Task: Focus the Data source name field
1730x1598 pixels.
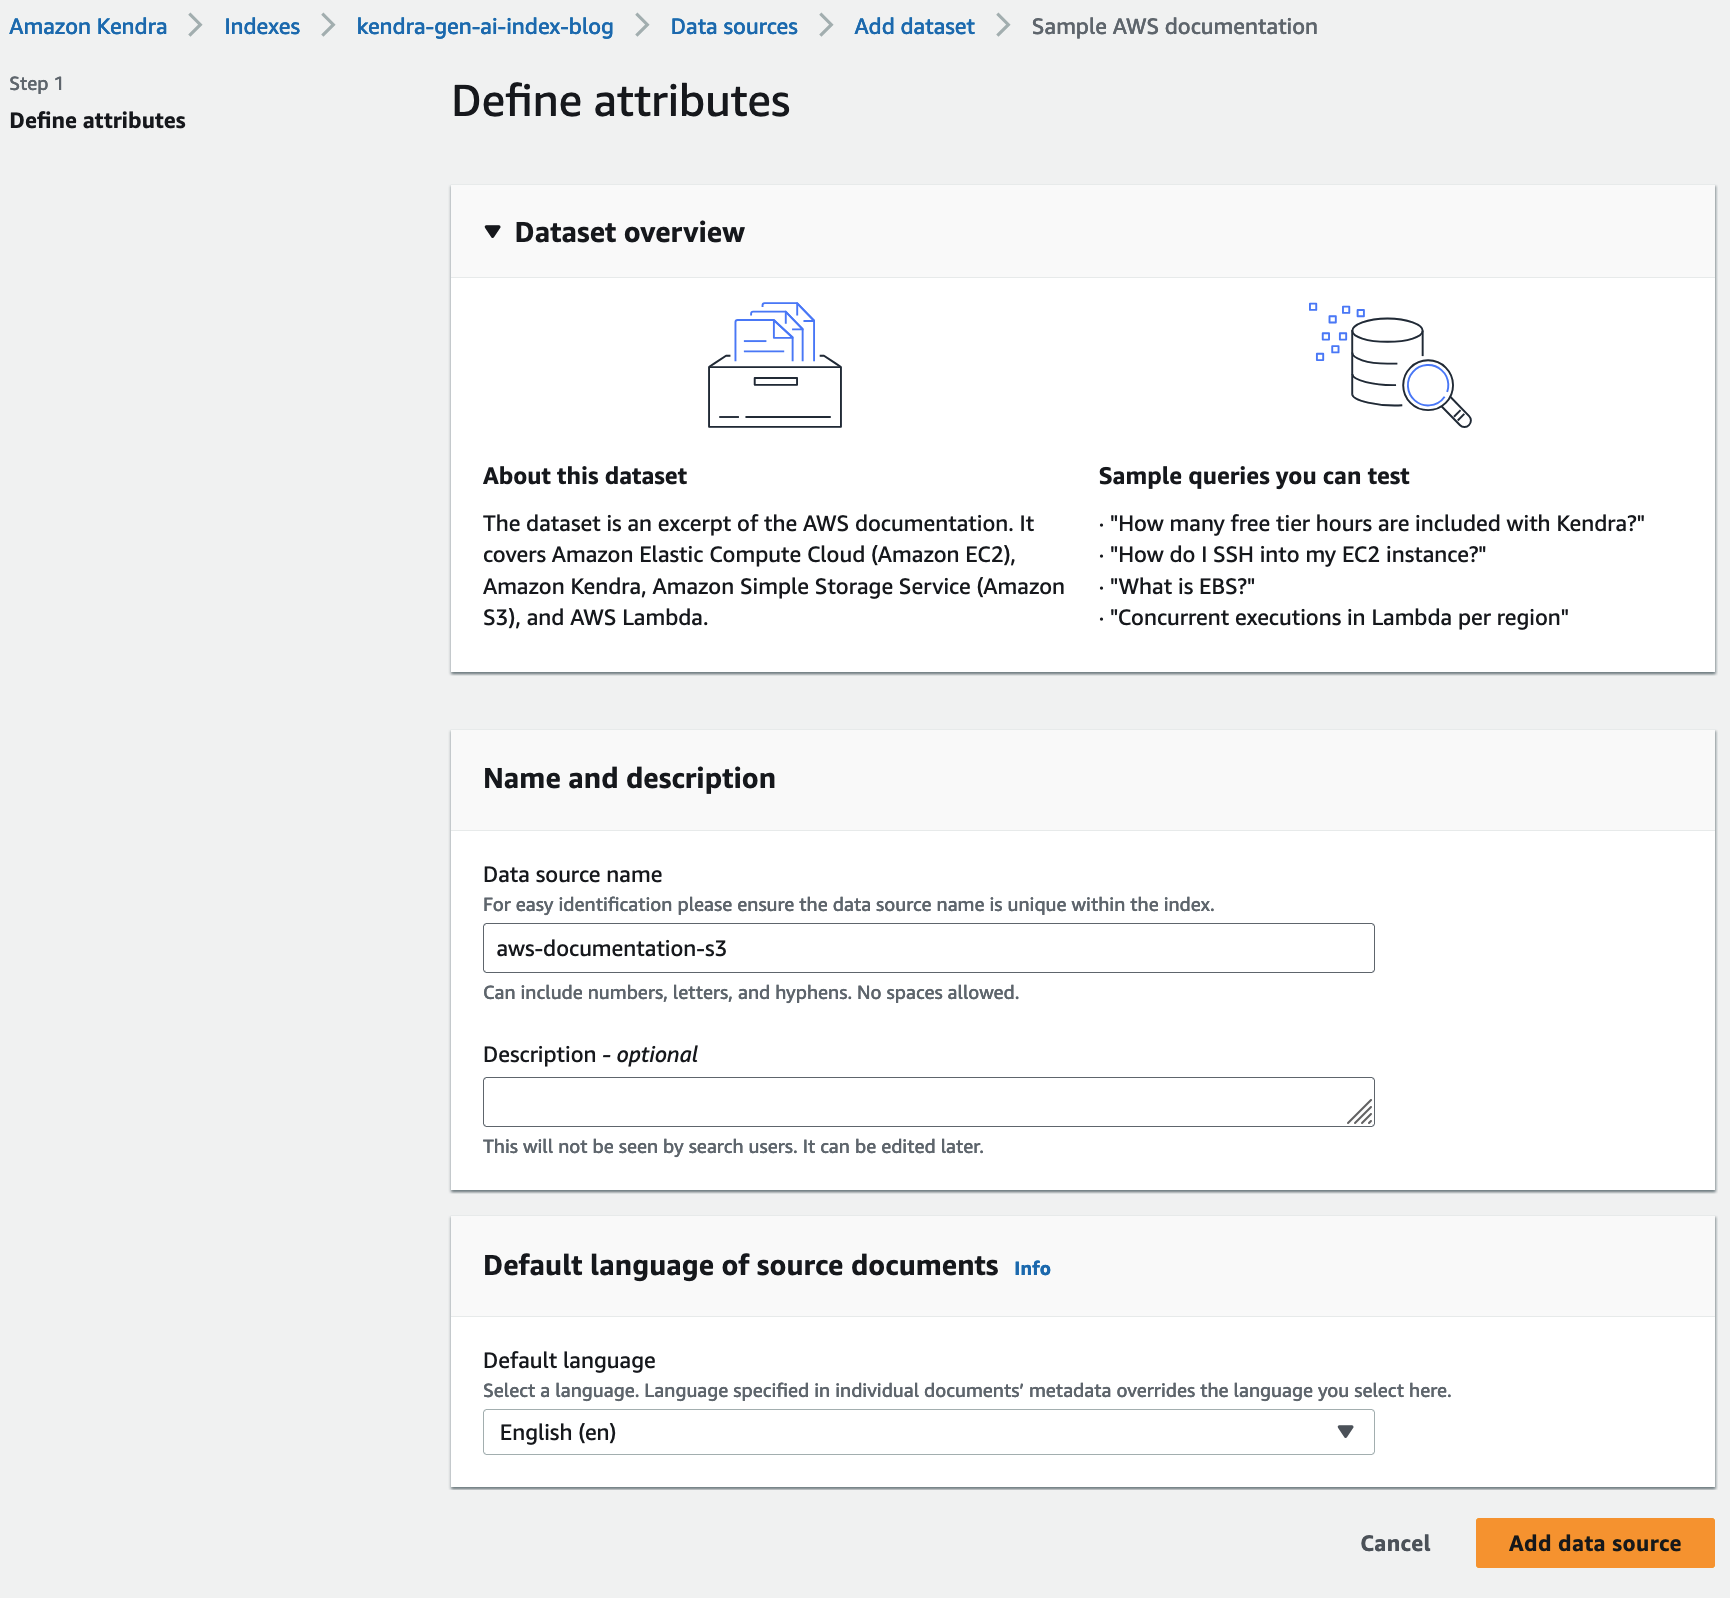Action: 928,948
